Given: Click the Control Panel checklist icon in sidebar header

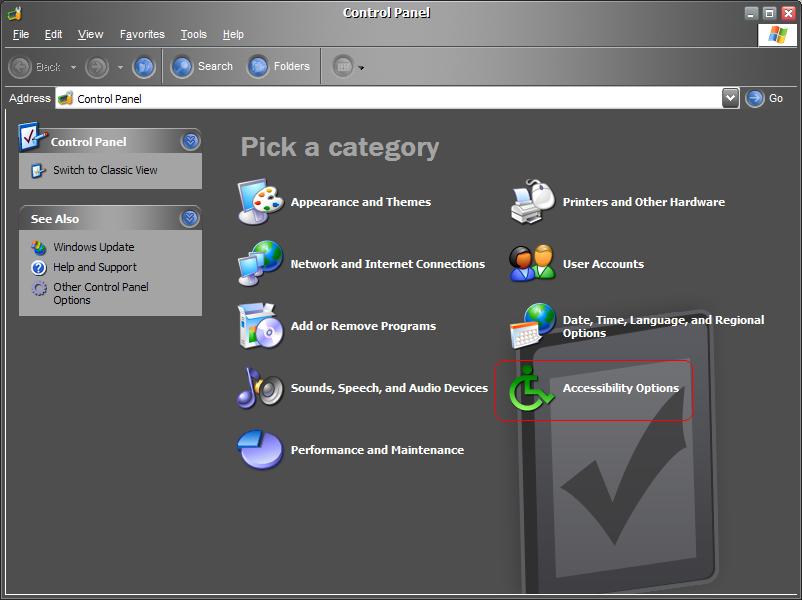Looking at the screenshot, I should coord(31,137).
